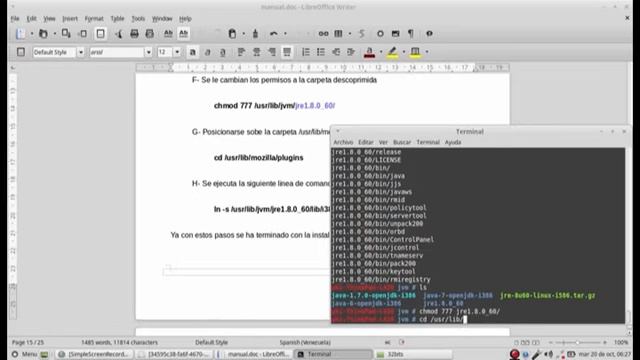Open the File menu in Writer

[15, 19]
